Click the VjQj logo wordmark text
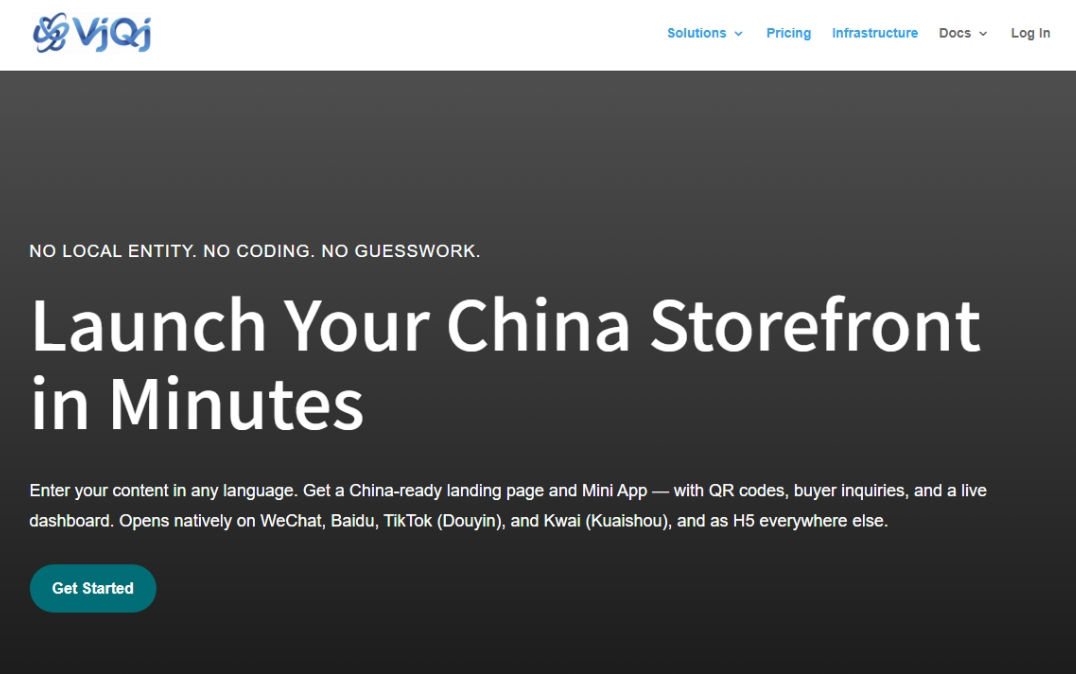 pyautogui.click(x=112, y=33)
